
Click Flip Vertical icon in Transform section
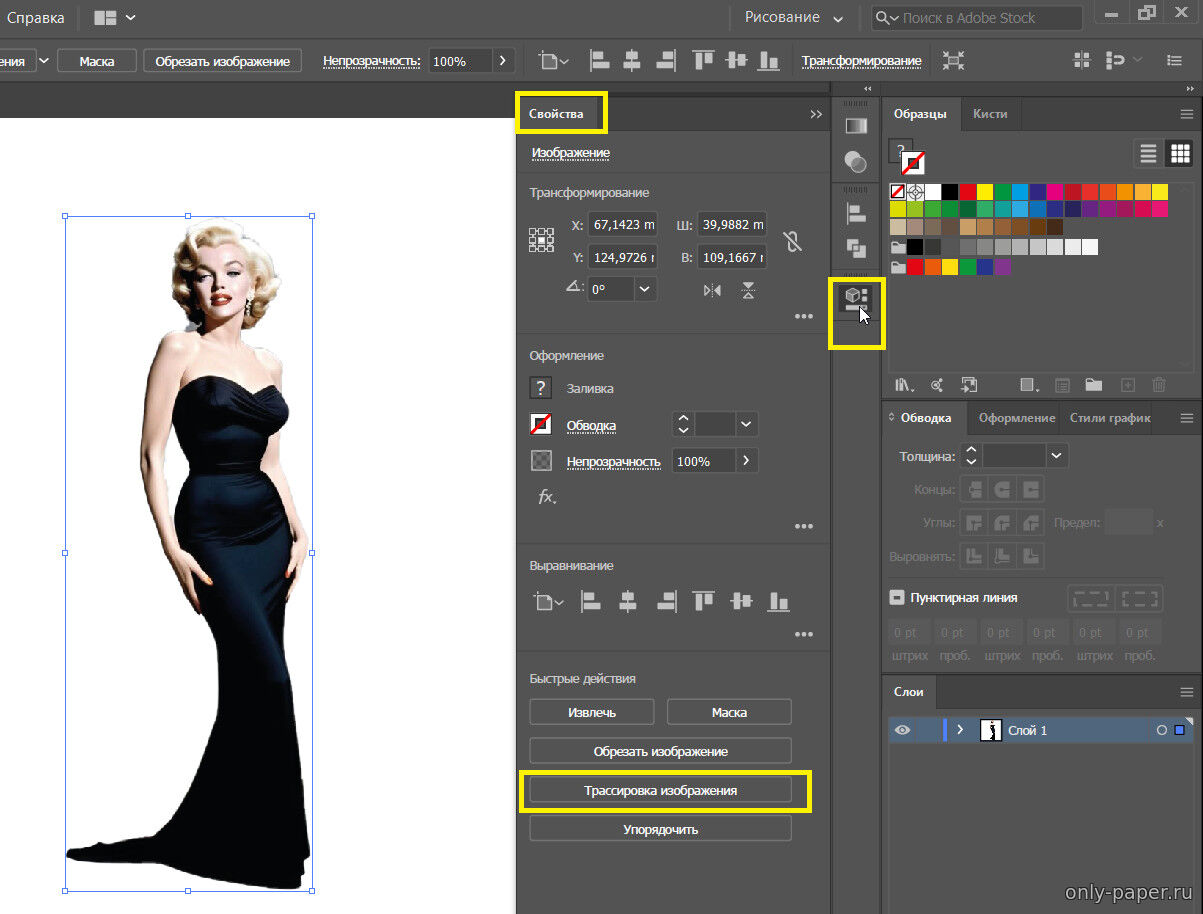pos(748,290)
